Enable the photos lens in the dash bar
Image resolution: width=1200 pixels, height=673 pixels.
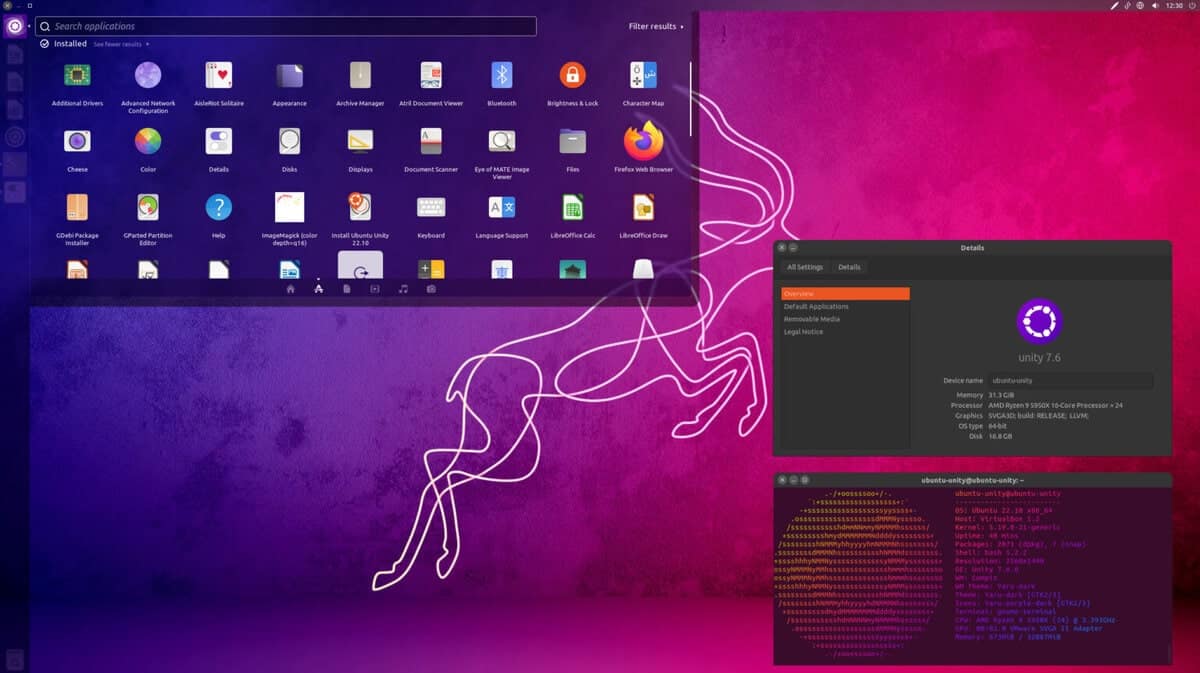coord(429,288)
